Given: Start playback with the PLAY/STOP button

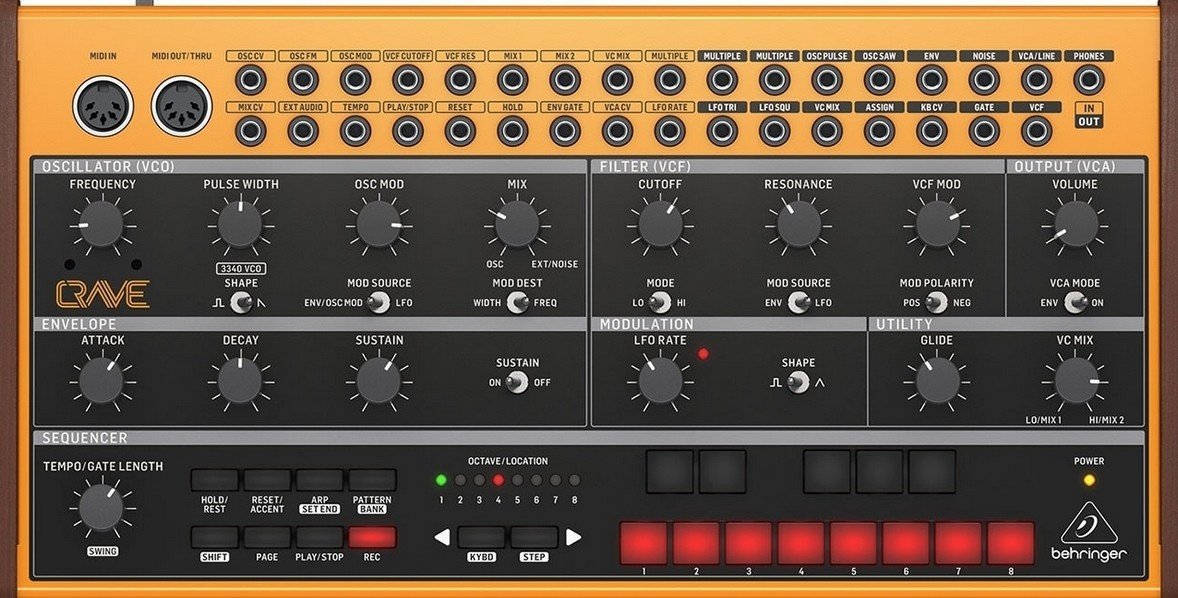Looking at the screenshot, I should coord(319,537).
